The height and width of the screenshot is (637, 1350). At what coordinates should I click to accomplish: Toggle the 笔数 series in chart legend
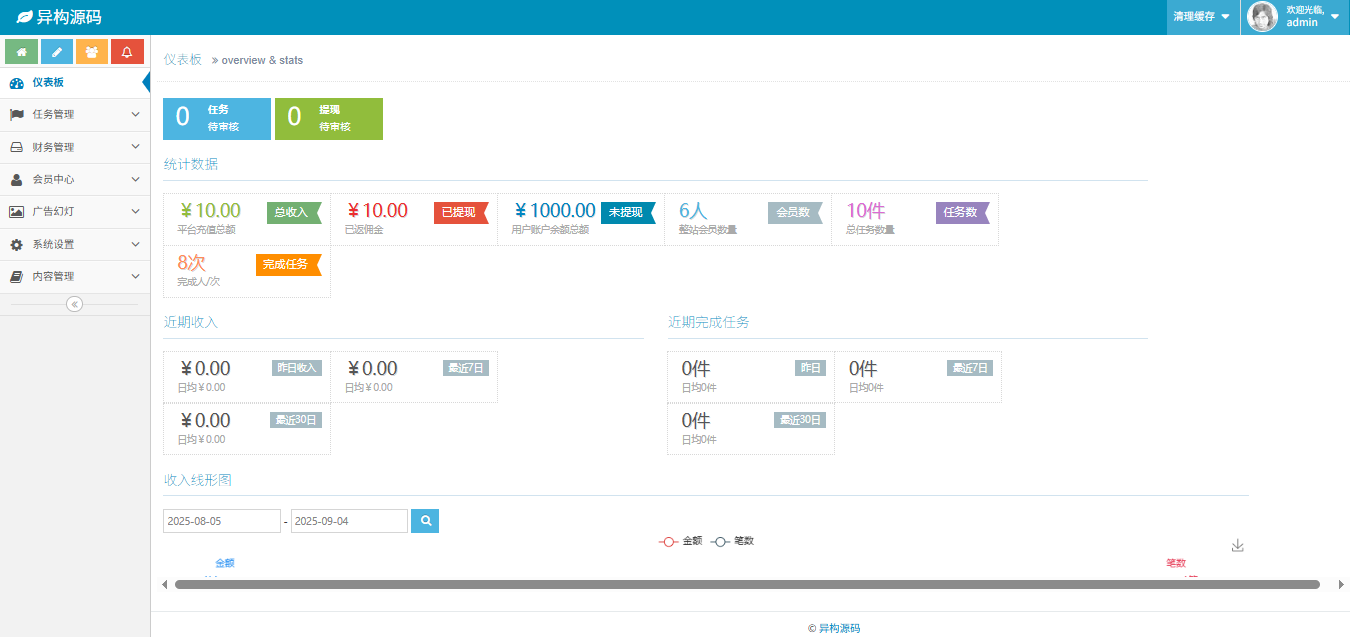click(x=732, y=541)
